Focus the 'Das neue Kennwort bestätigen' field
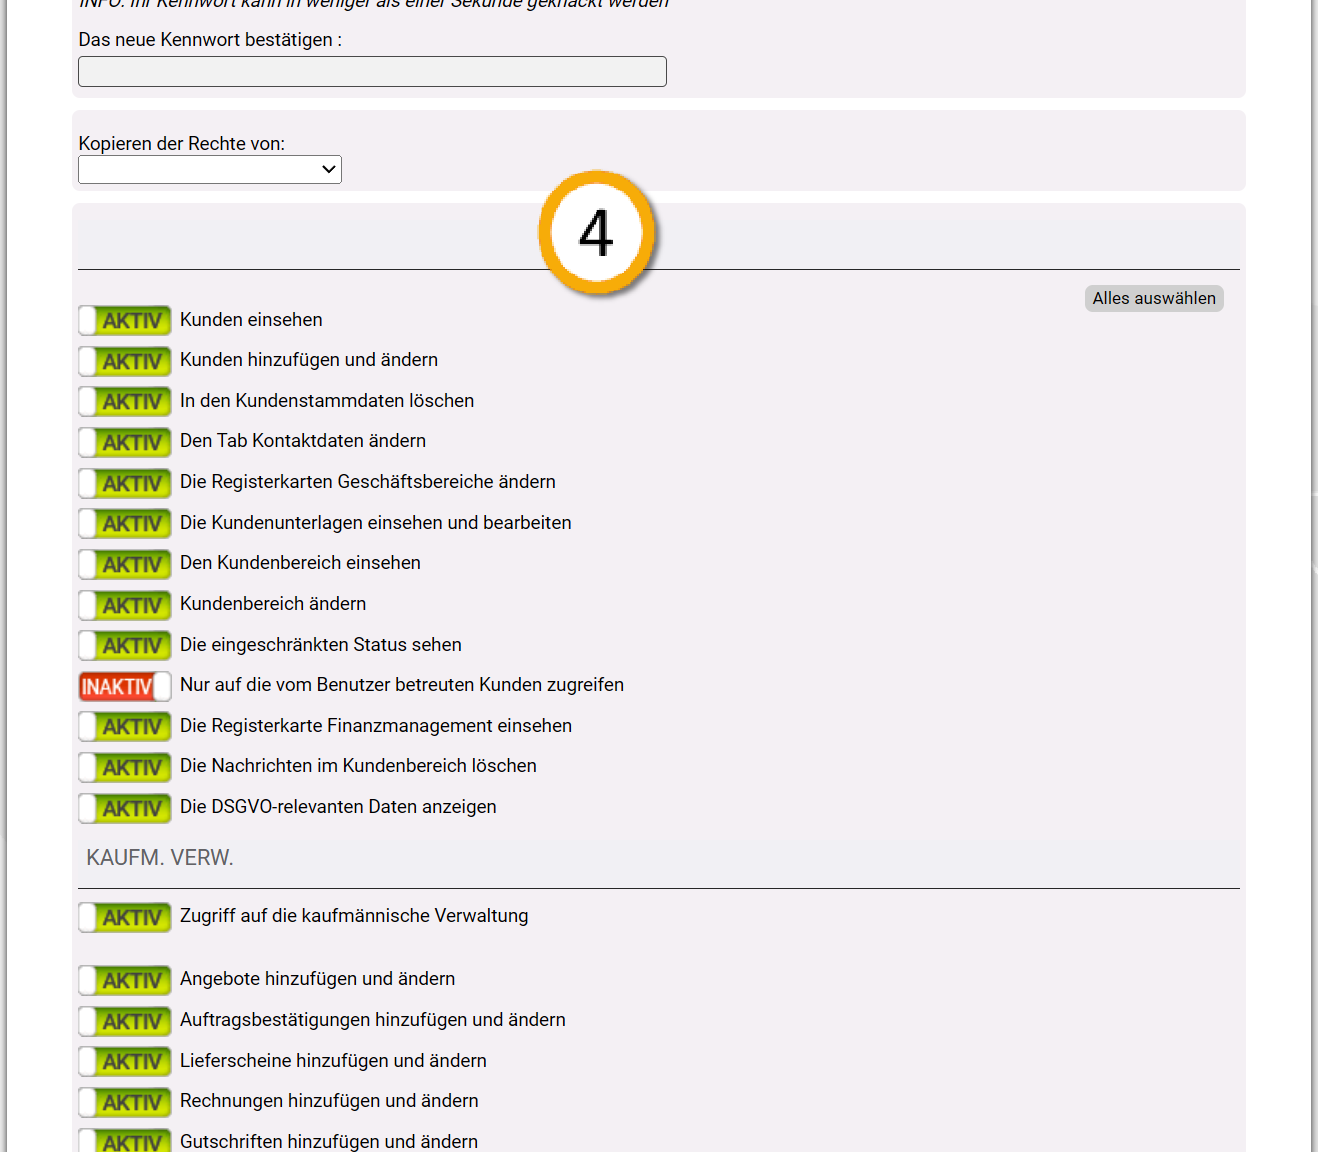This screenshot has height=1152, width=1318. [x=372, y=72]
